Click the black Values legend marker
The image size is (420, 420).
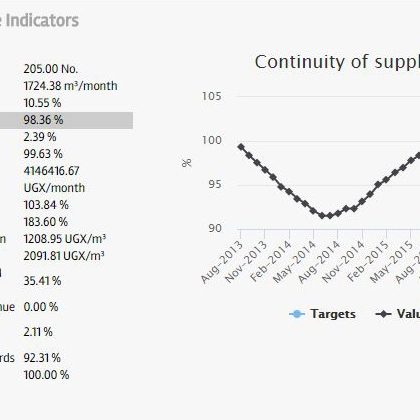tap(383, 314)
